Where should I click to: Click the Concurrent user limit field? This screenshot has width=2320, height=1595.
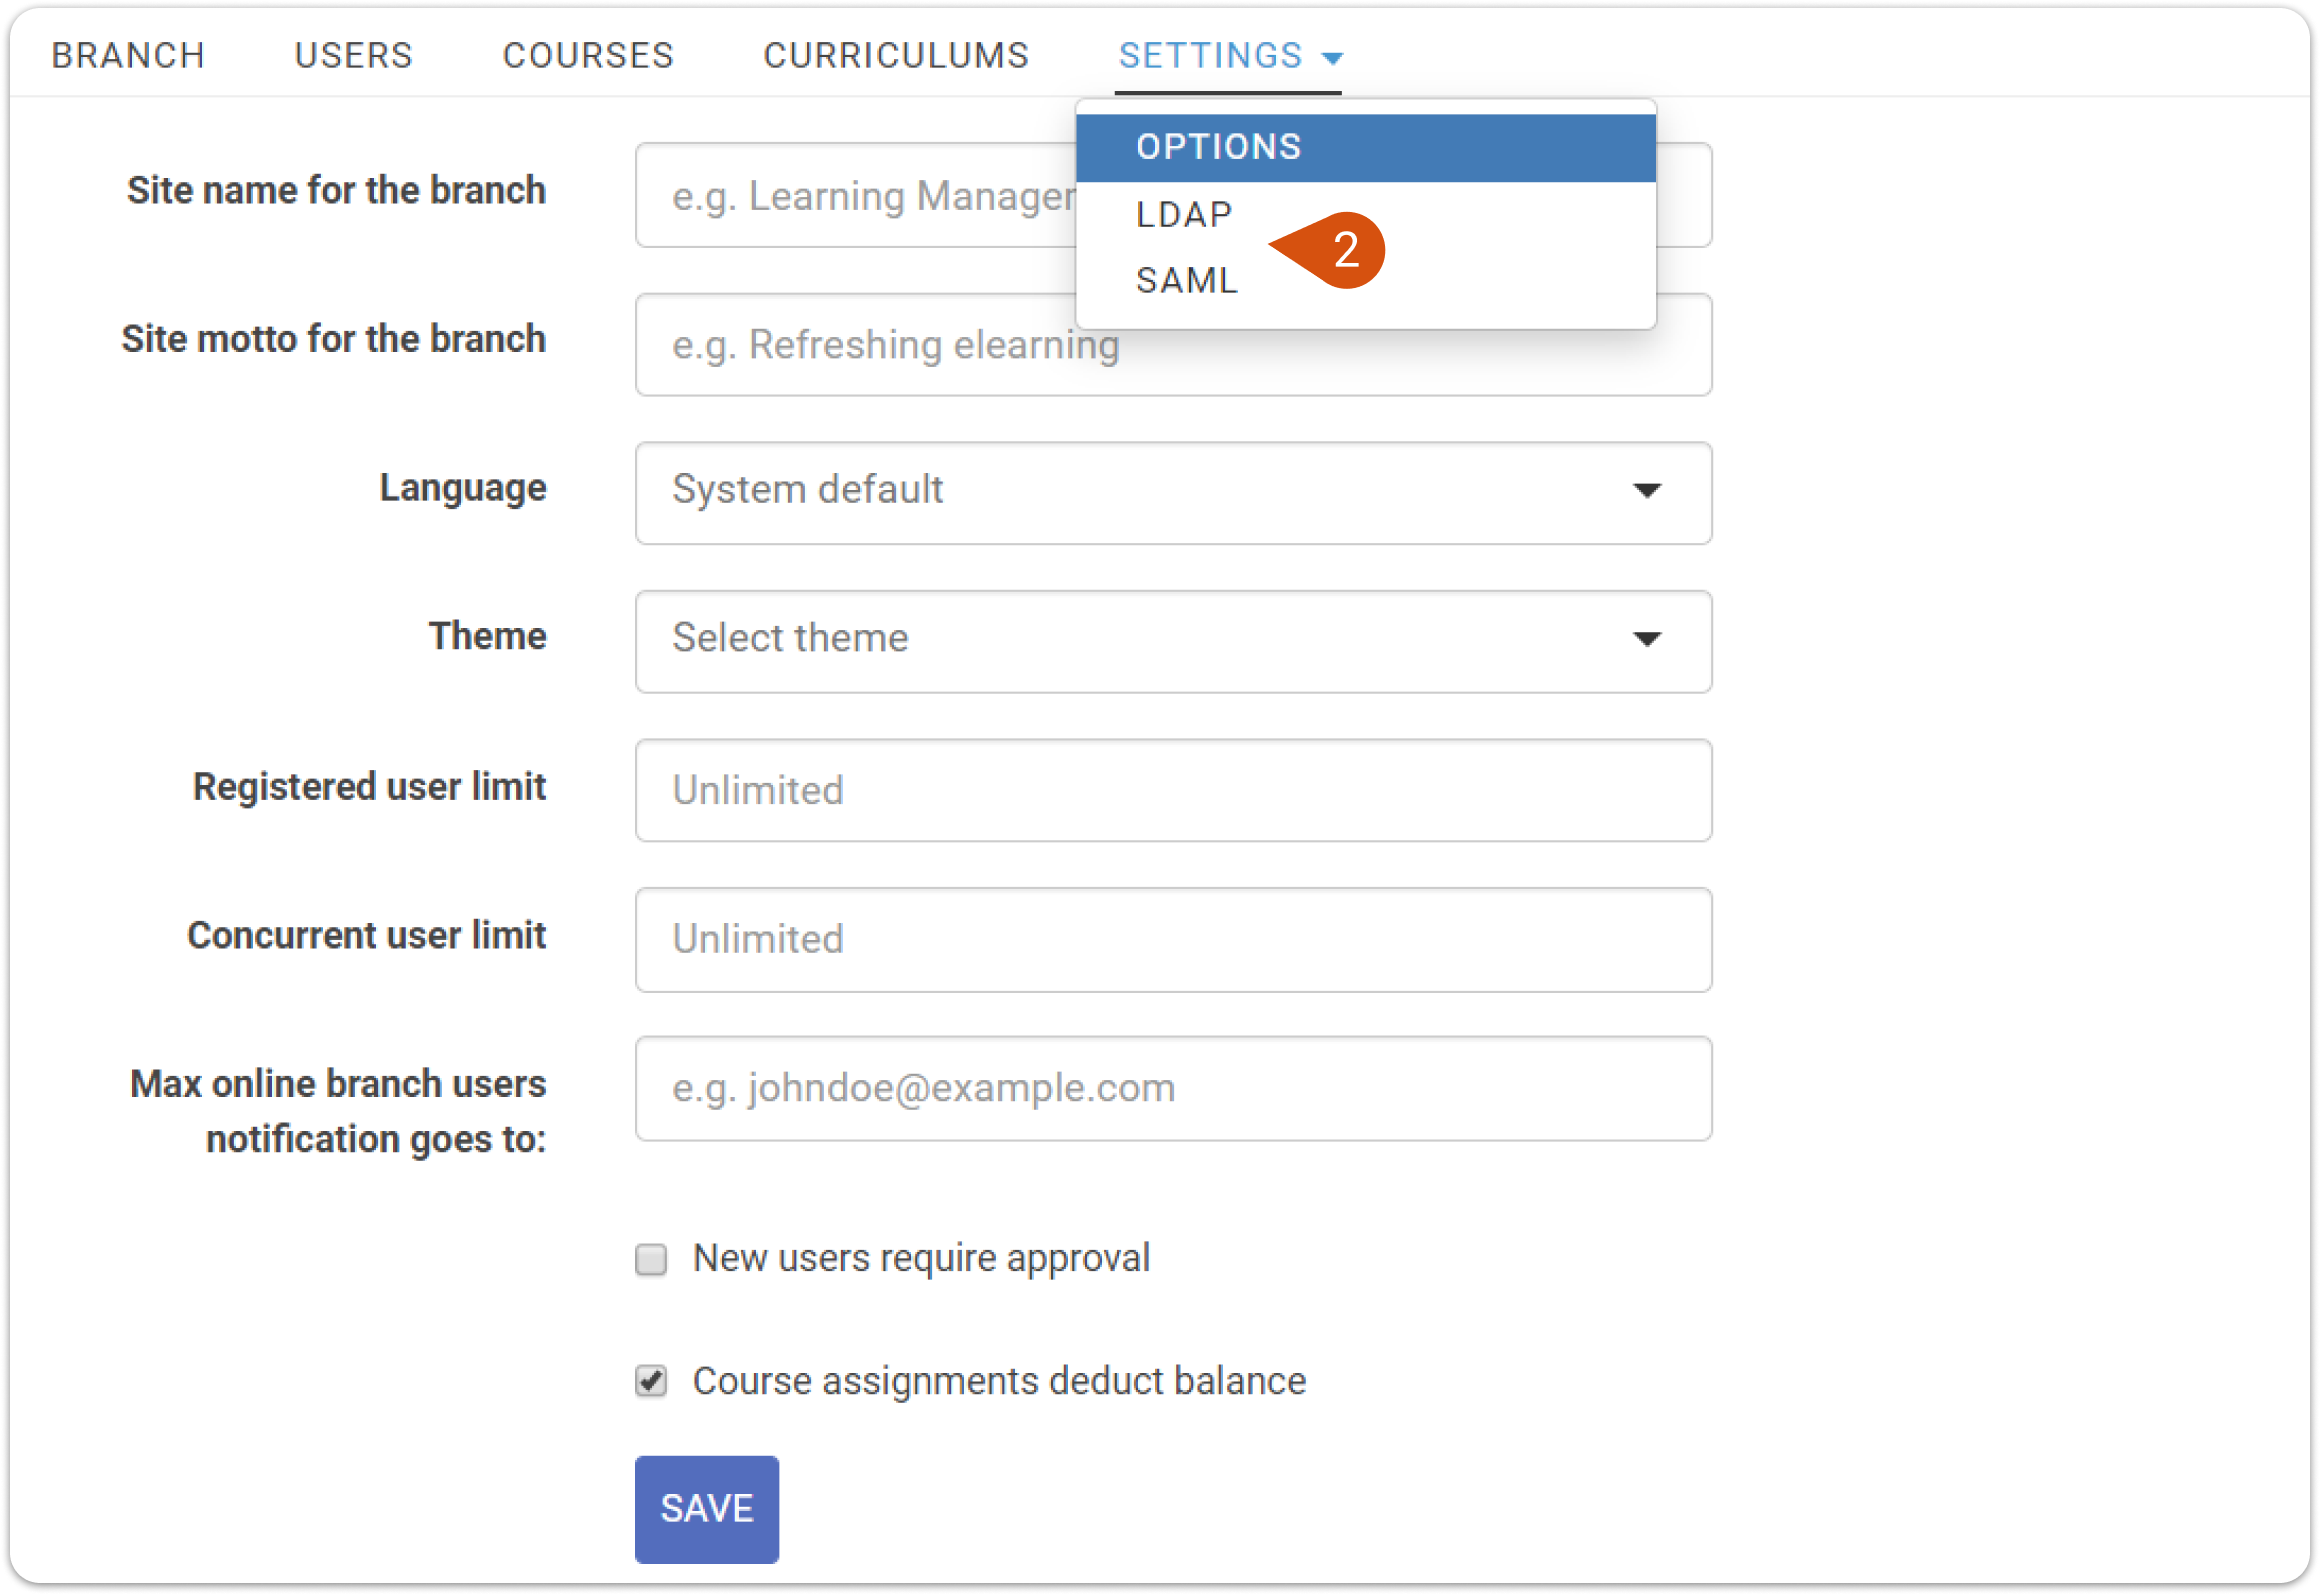point(1170,939)
